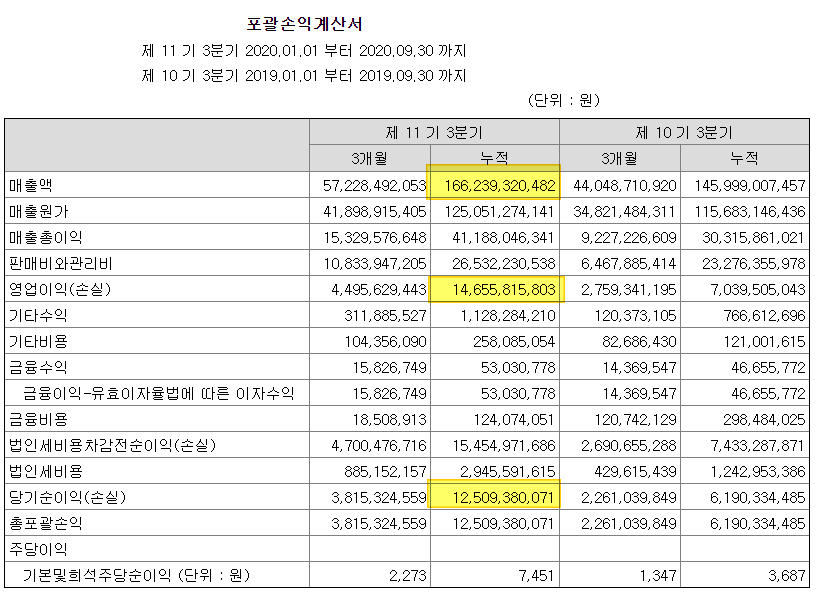Click the 기타비용 row label
Viewport: 825px width, 596px height.
tap(38, 341)
